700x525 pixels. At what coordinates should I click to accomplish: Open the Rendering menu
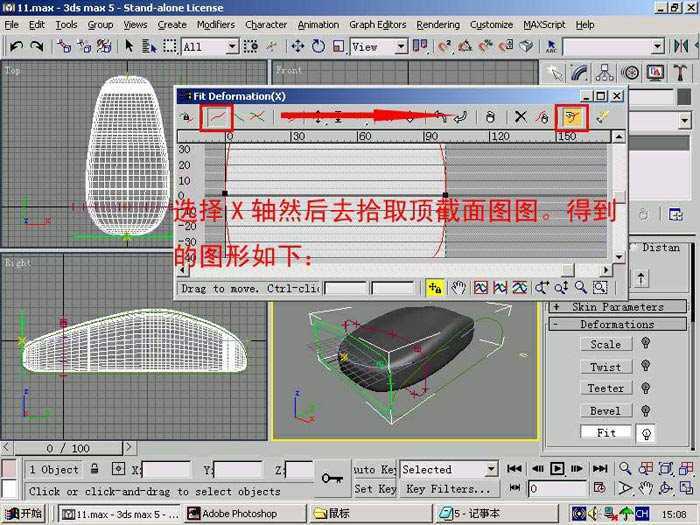click(x=438, y=25)
